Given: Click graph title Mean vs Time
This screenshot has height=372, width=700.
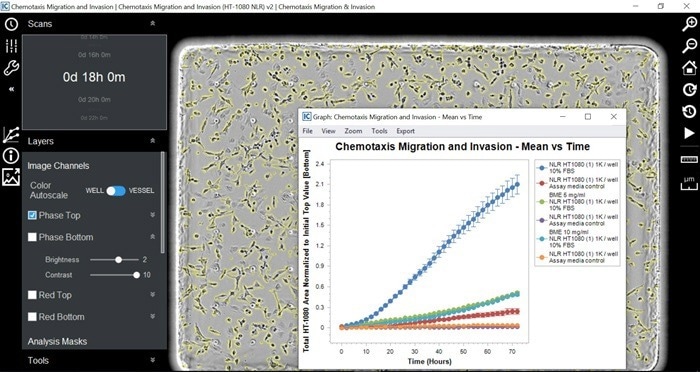Looking at the screenshot, I should coord(462,146).
